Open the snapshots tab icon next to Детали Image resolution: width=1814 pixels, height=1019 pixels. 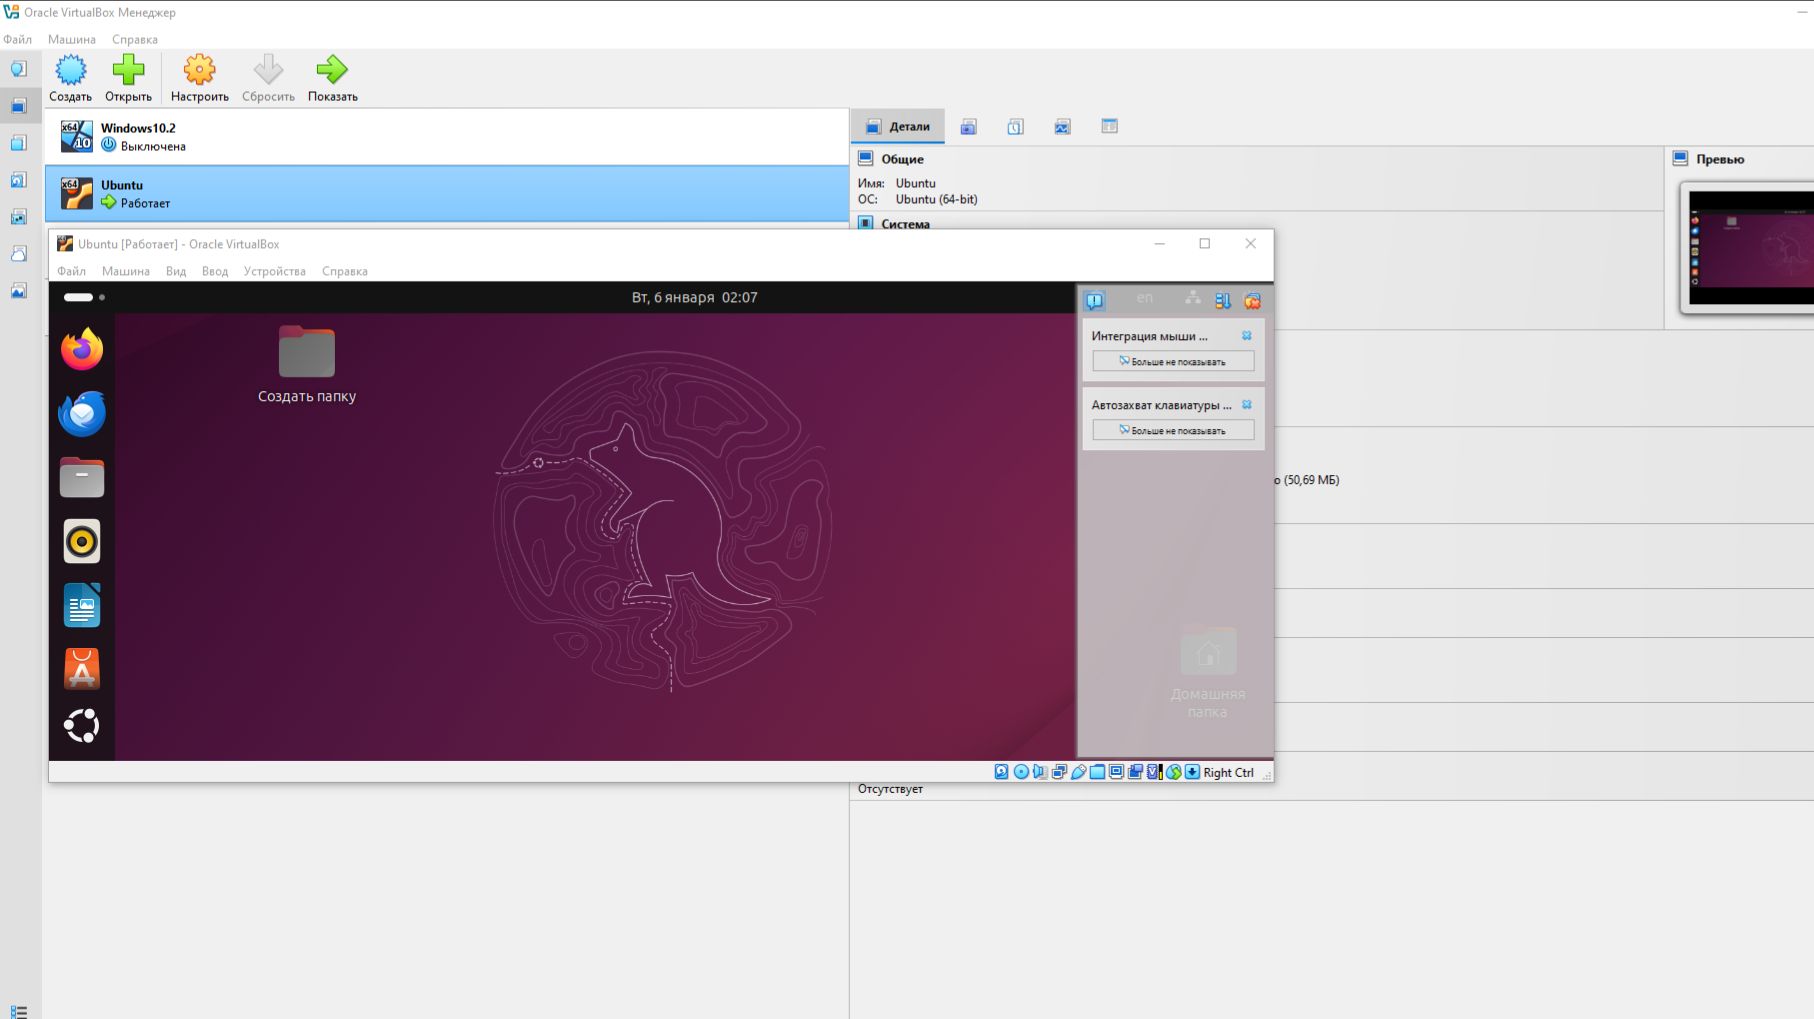click(968, 127)
